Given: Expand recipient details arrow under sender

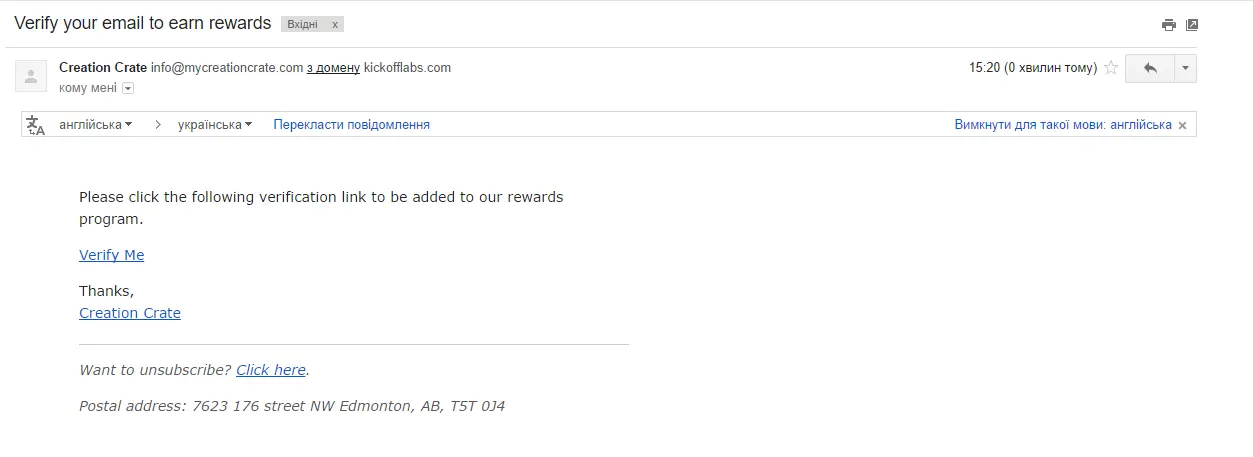Looking at the screenshot, I should coord(127,88).
